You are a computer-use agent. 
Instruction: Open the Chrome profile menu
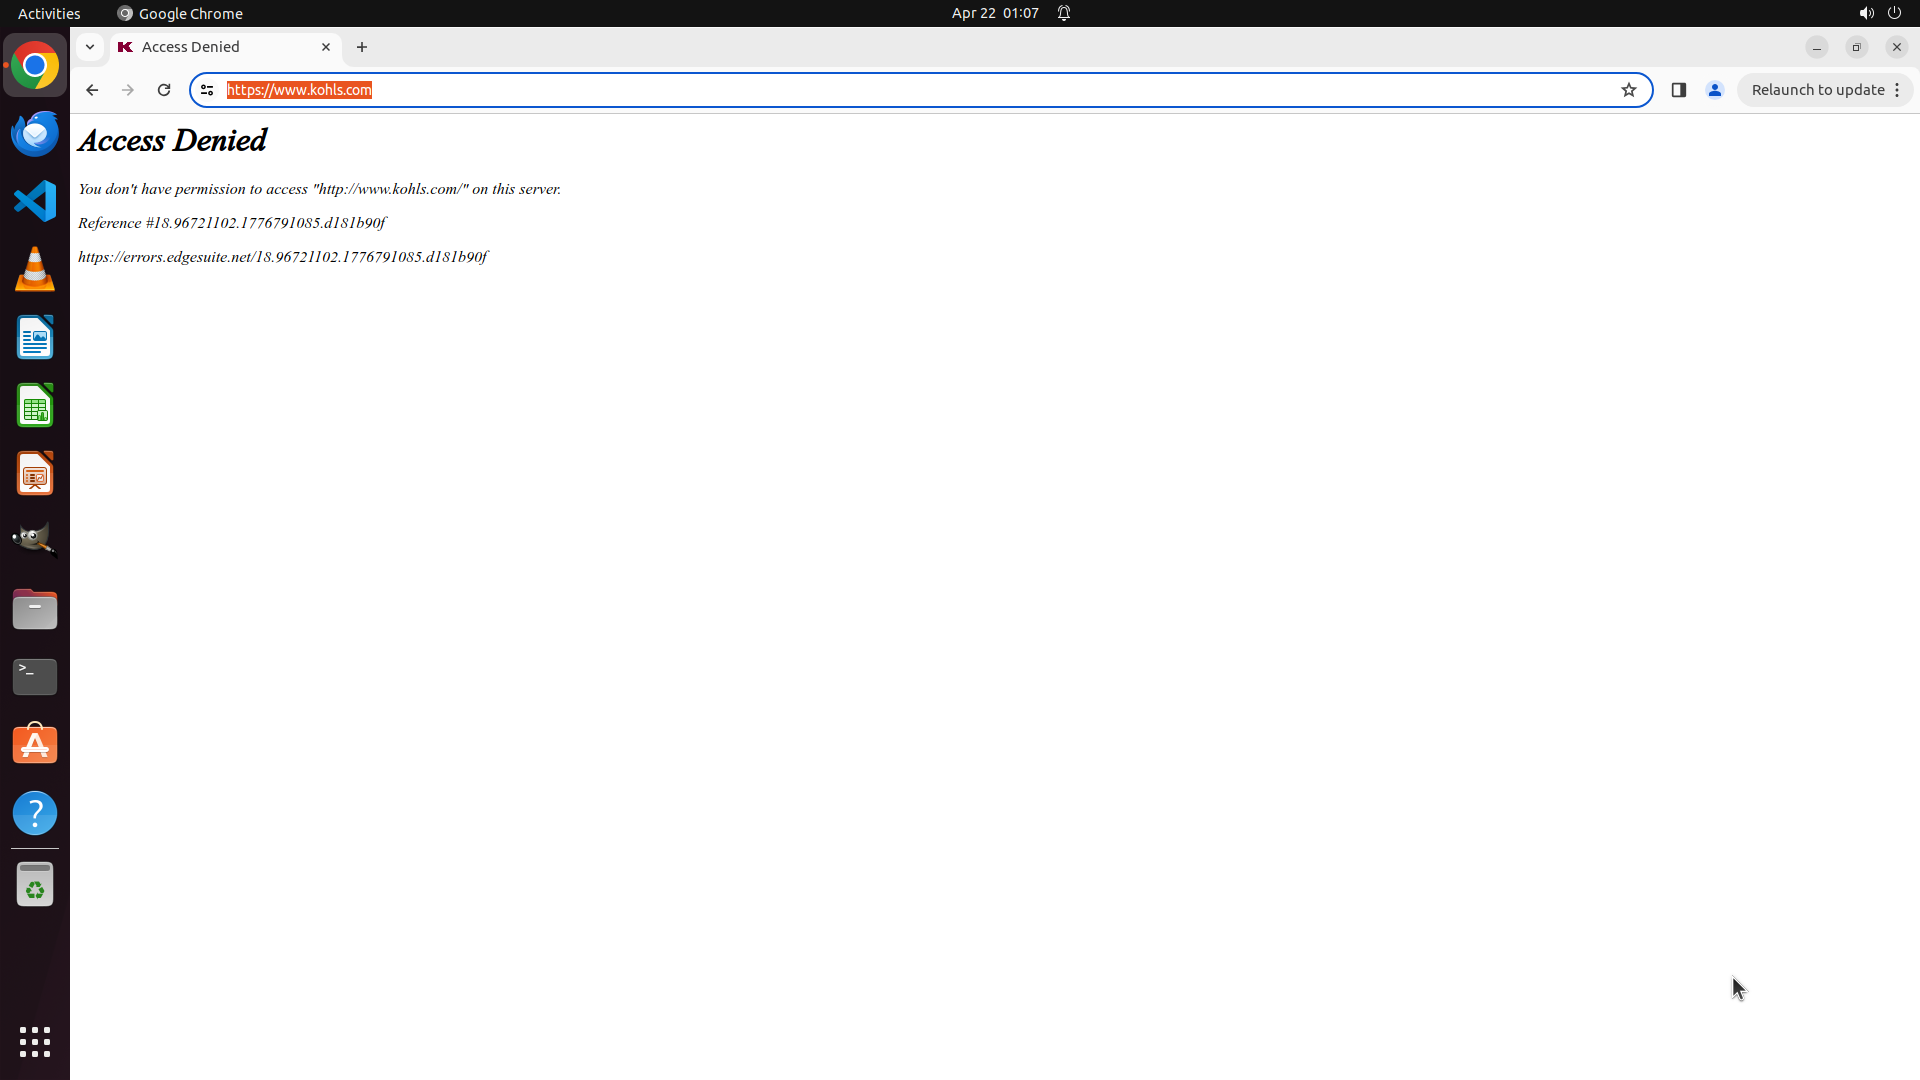(1715, 90)
